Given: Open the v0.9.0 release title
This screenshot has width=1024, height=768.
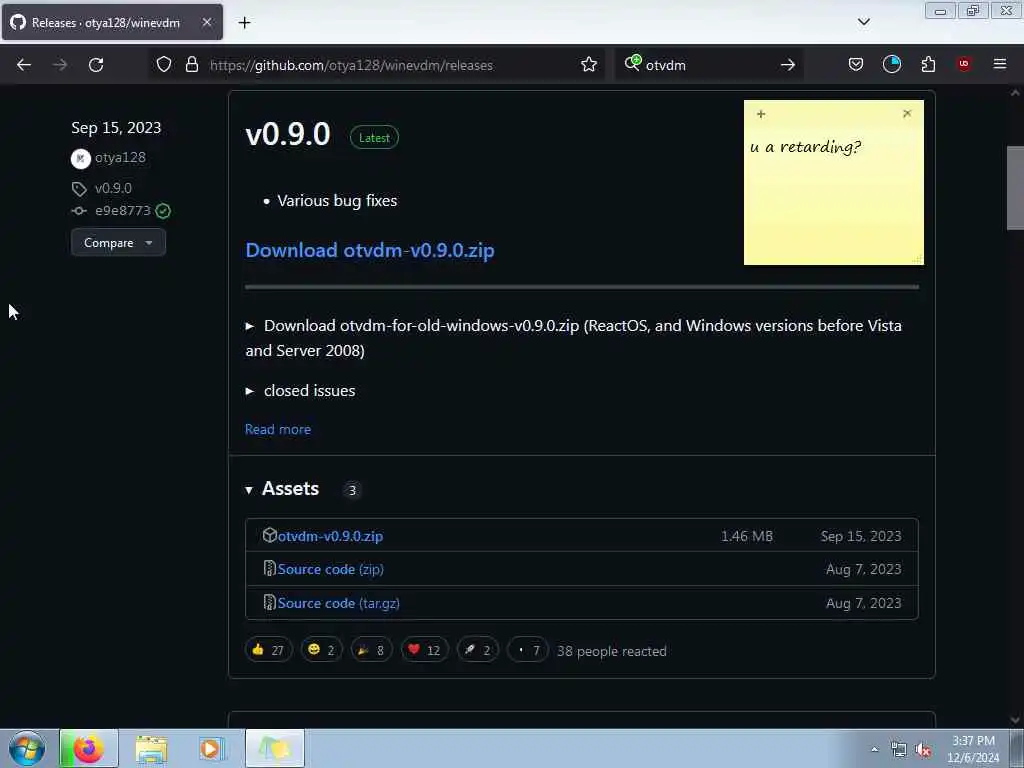Looking at the screenshot, I should click(x=288, y=135).
